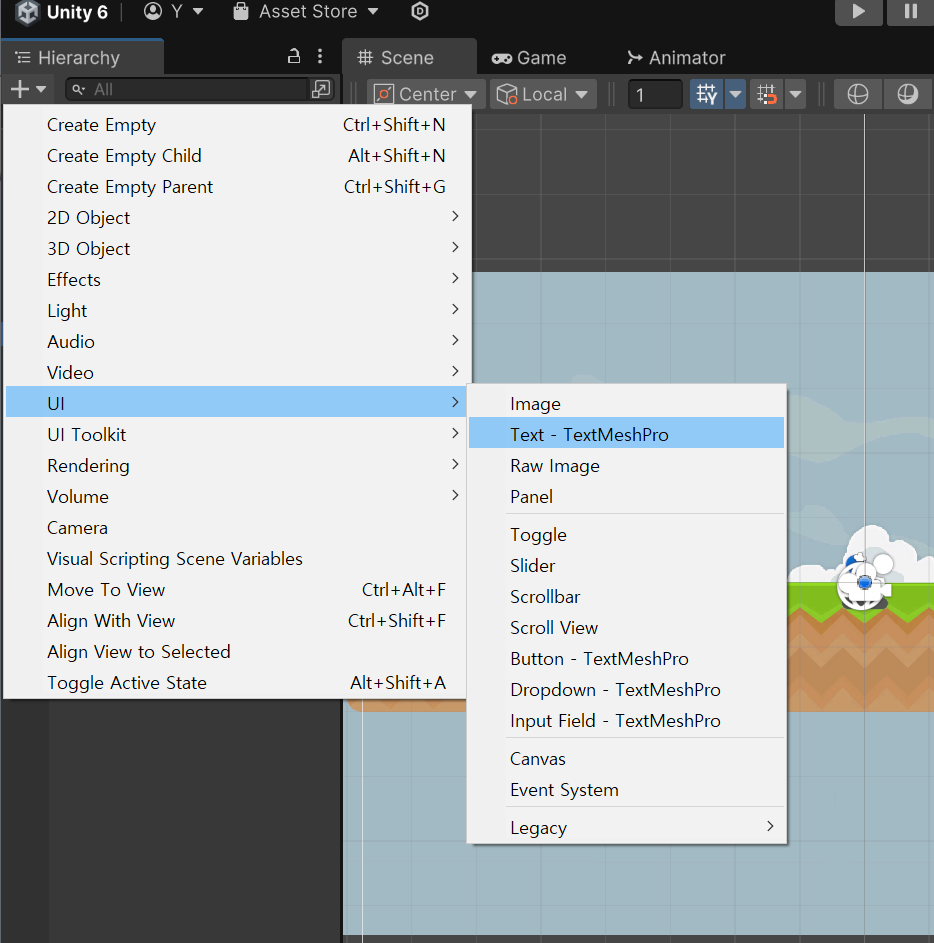Create a Raw Image element
The image size is (934, 943).
click(x=626, y=466)
